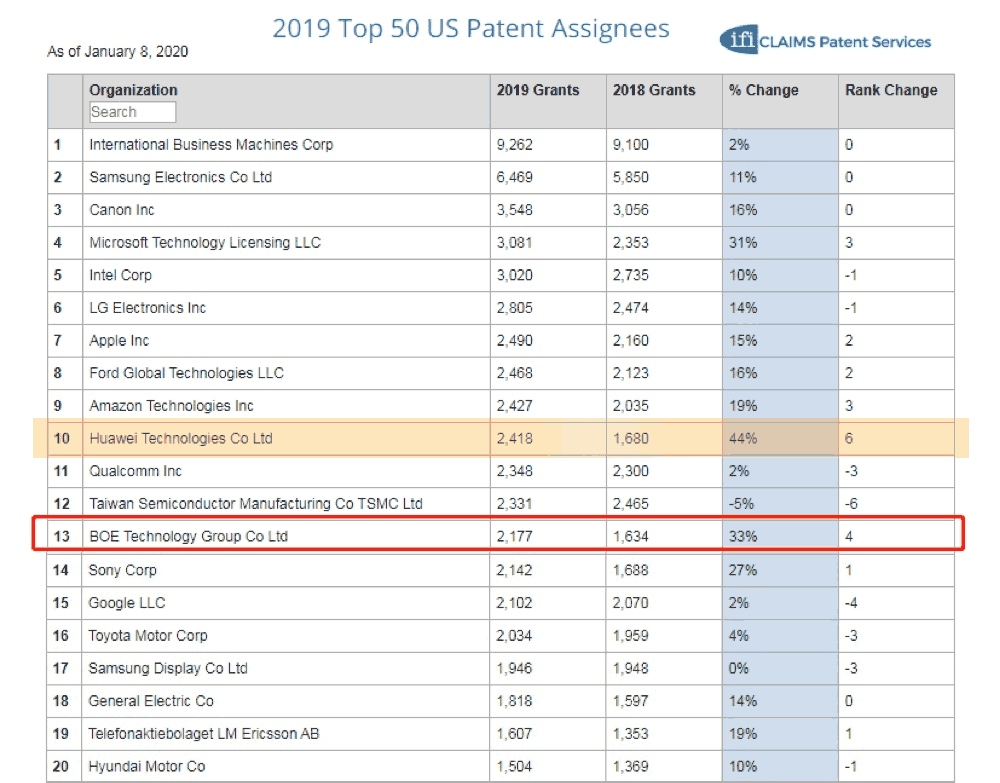Sort table by % Change header
The width and height of the screenshot is (1000, 783).
click(x=763, y=90)
